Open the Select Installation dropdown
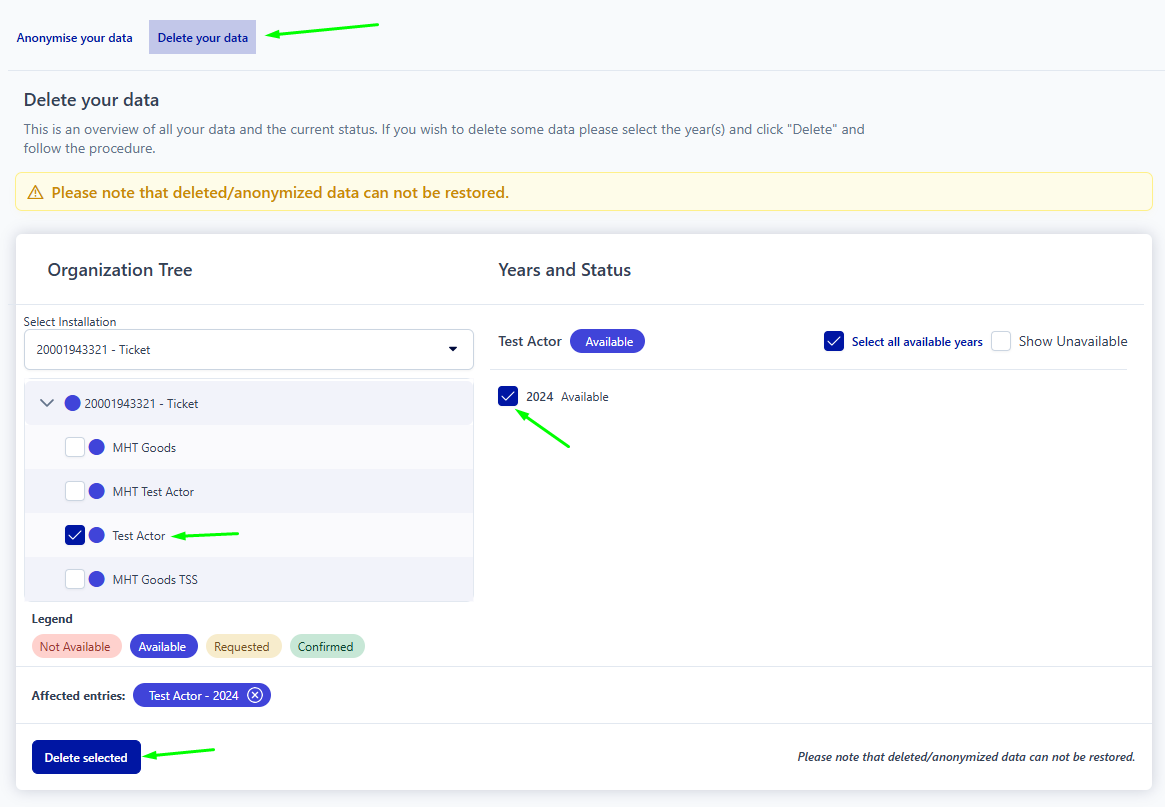The image size is (1165, 807). pyautogui.click(x=249, y=349)
